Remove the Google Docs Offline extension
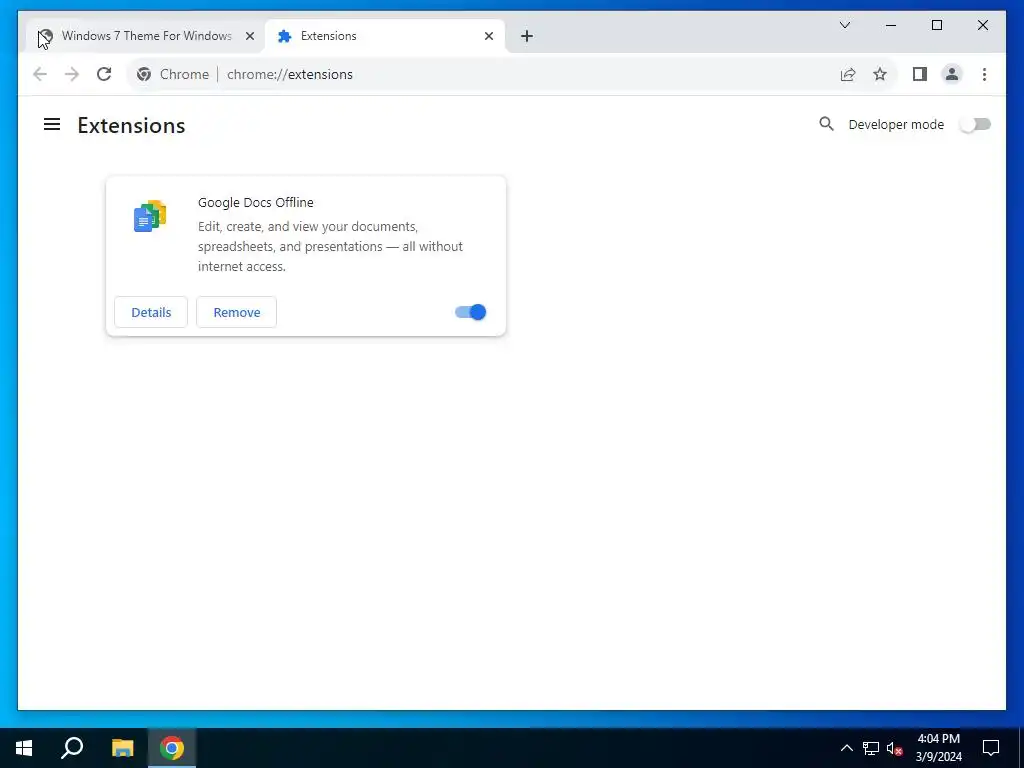 236,312
